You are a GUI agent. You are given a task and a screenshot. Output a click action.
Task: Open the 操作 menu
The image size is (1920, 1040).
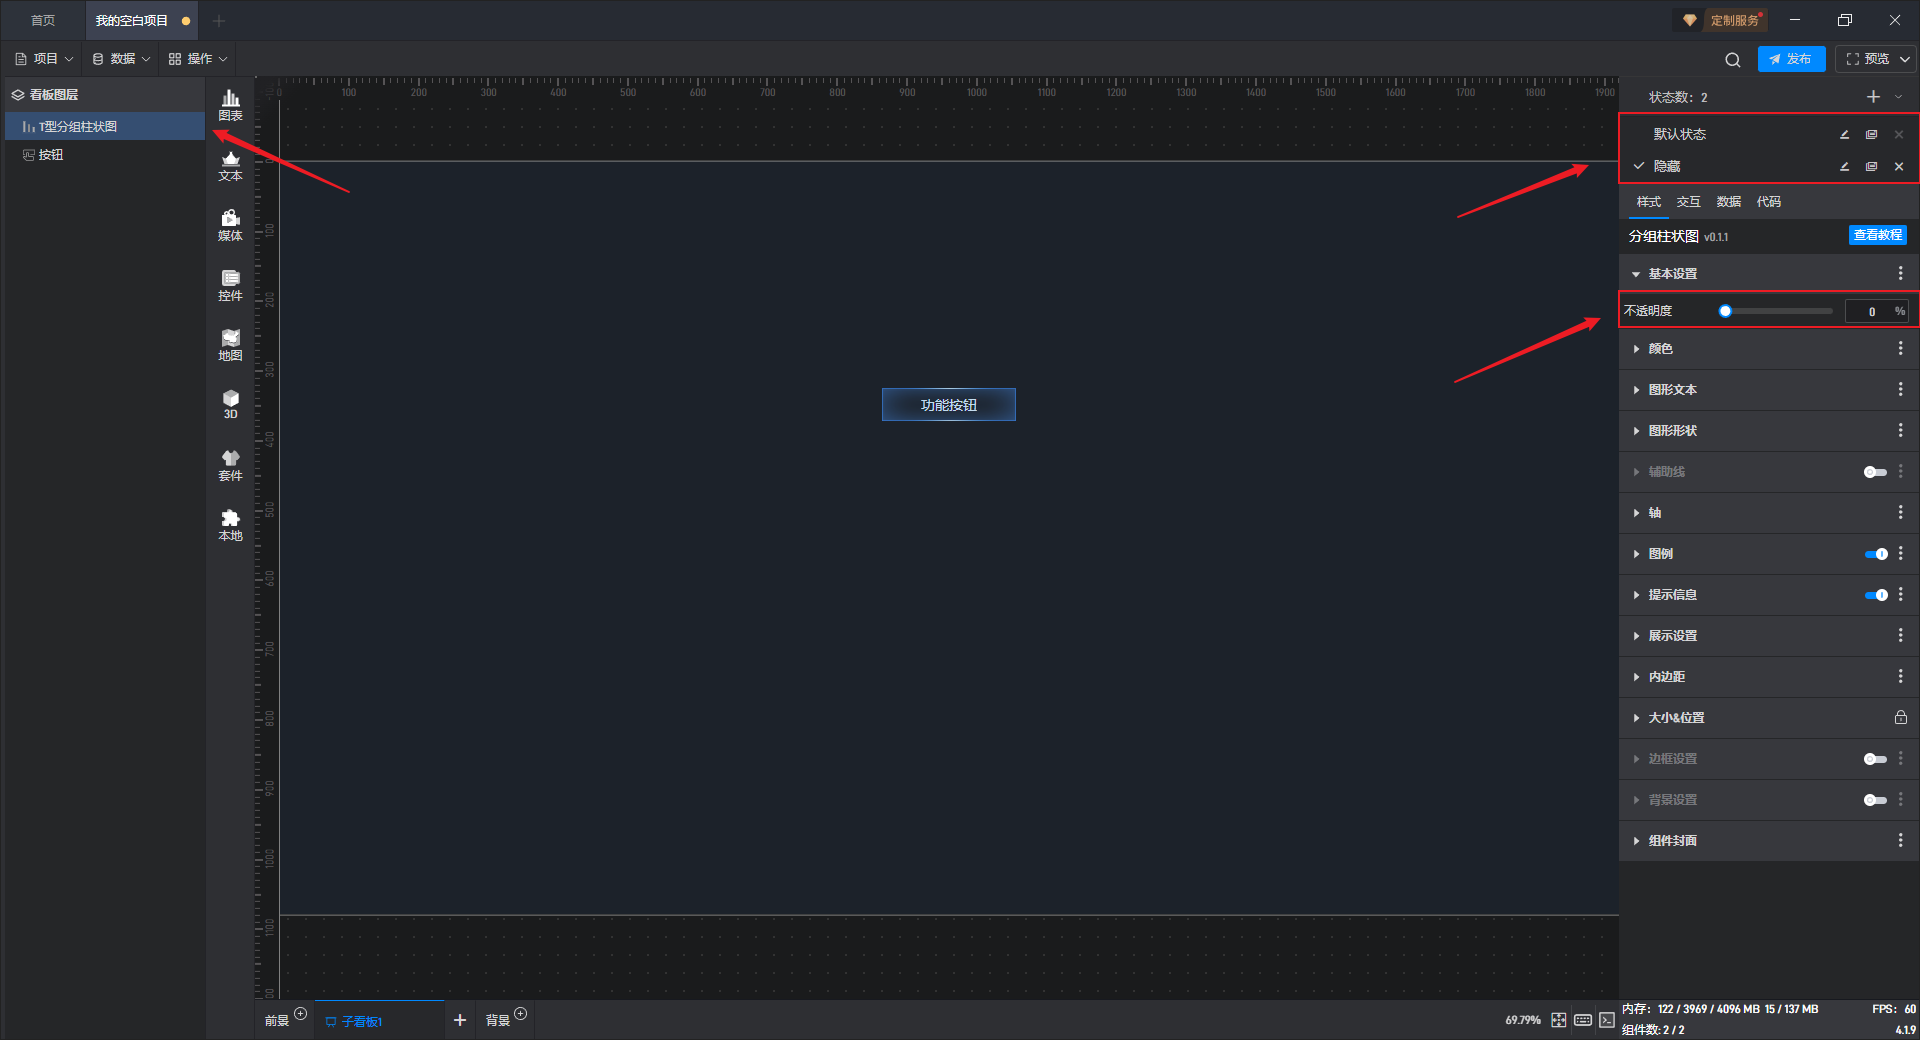pos(198,59)
